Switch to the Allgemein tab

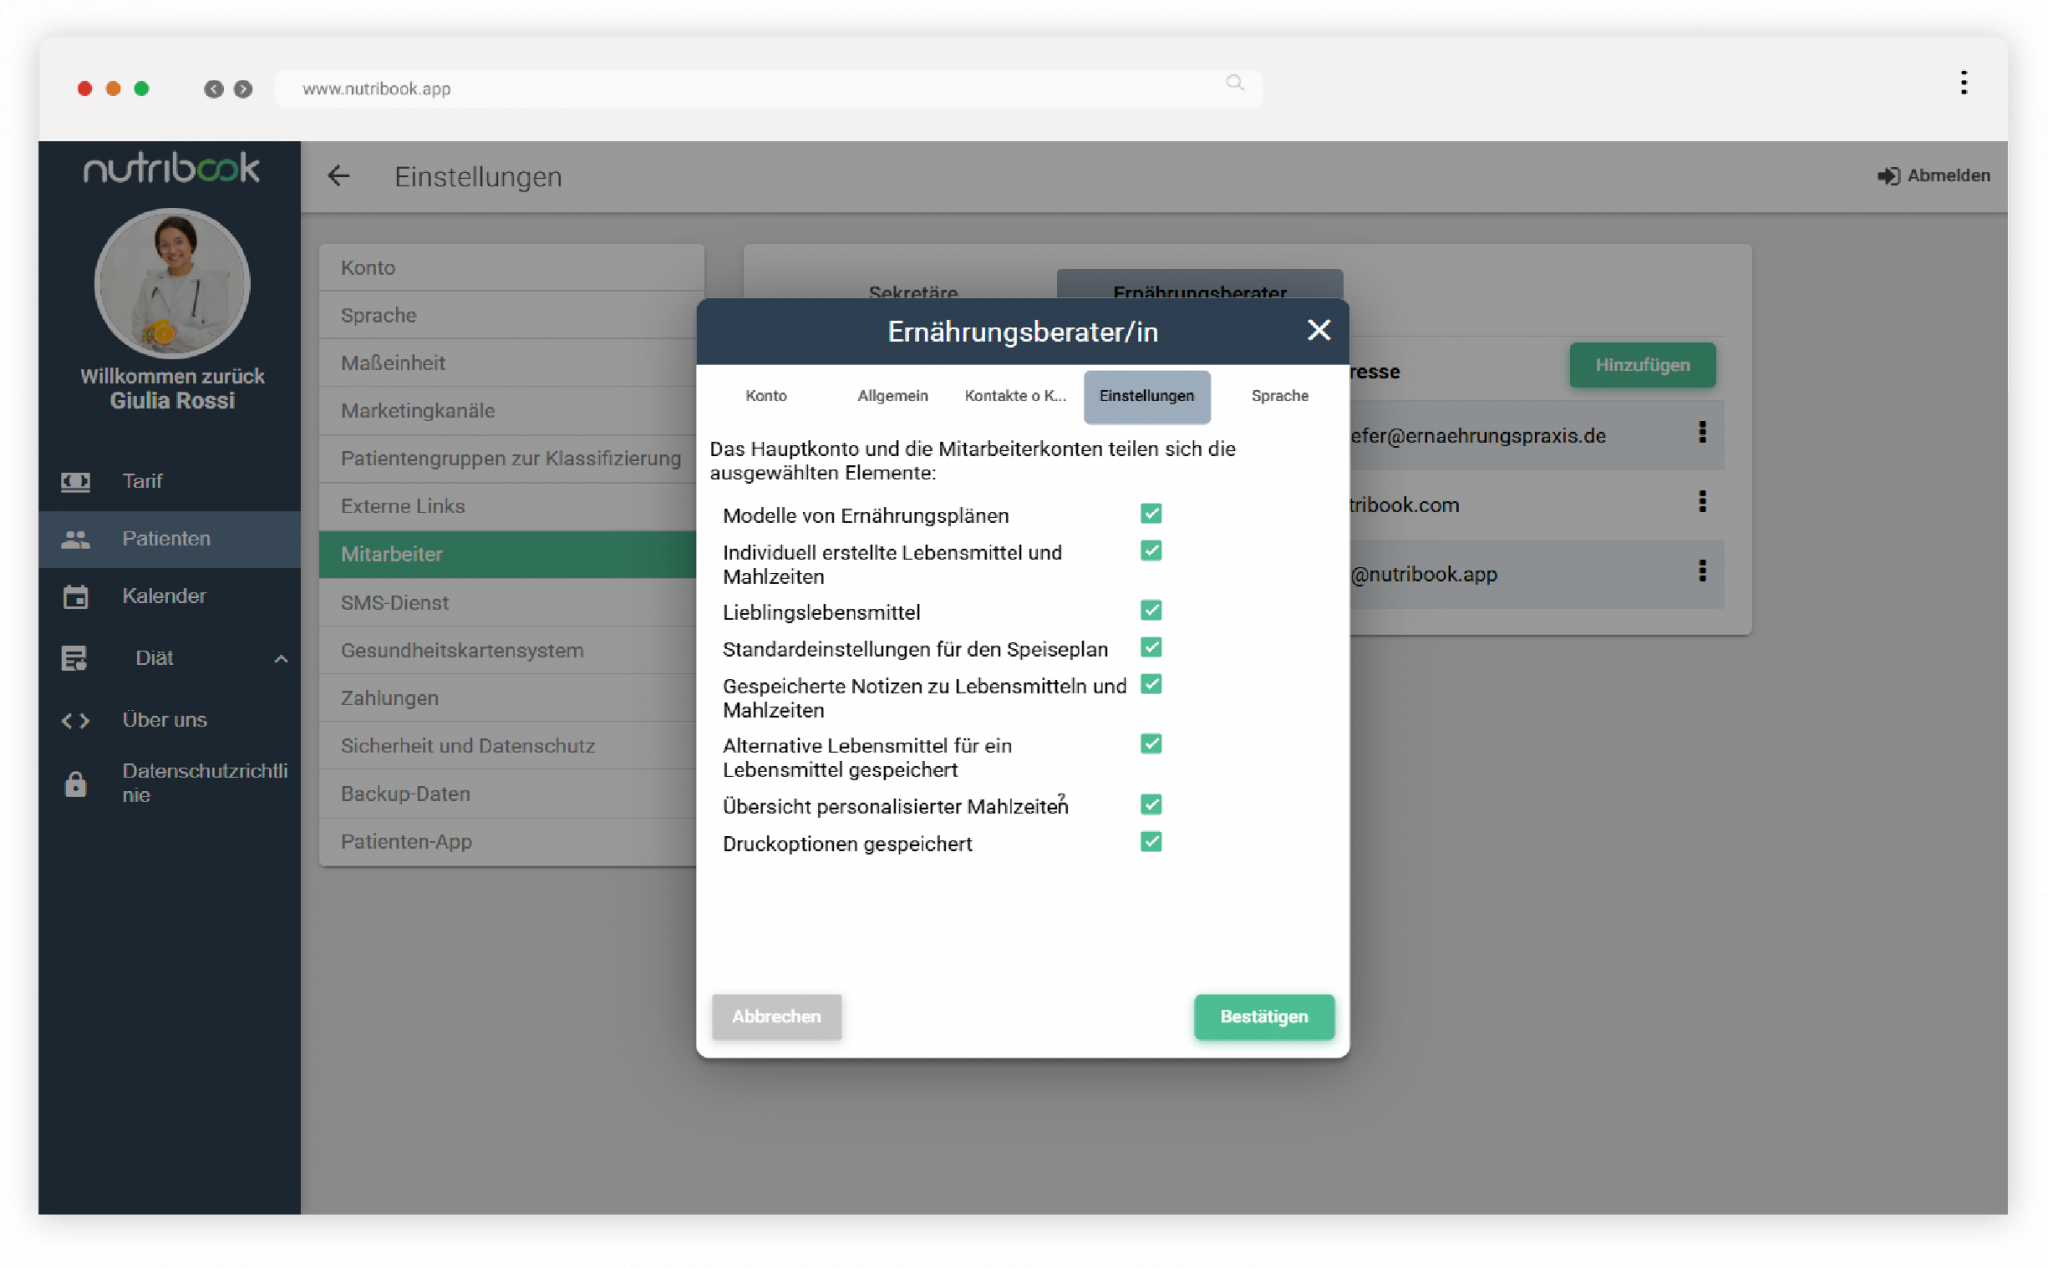coord(892,396)
